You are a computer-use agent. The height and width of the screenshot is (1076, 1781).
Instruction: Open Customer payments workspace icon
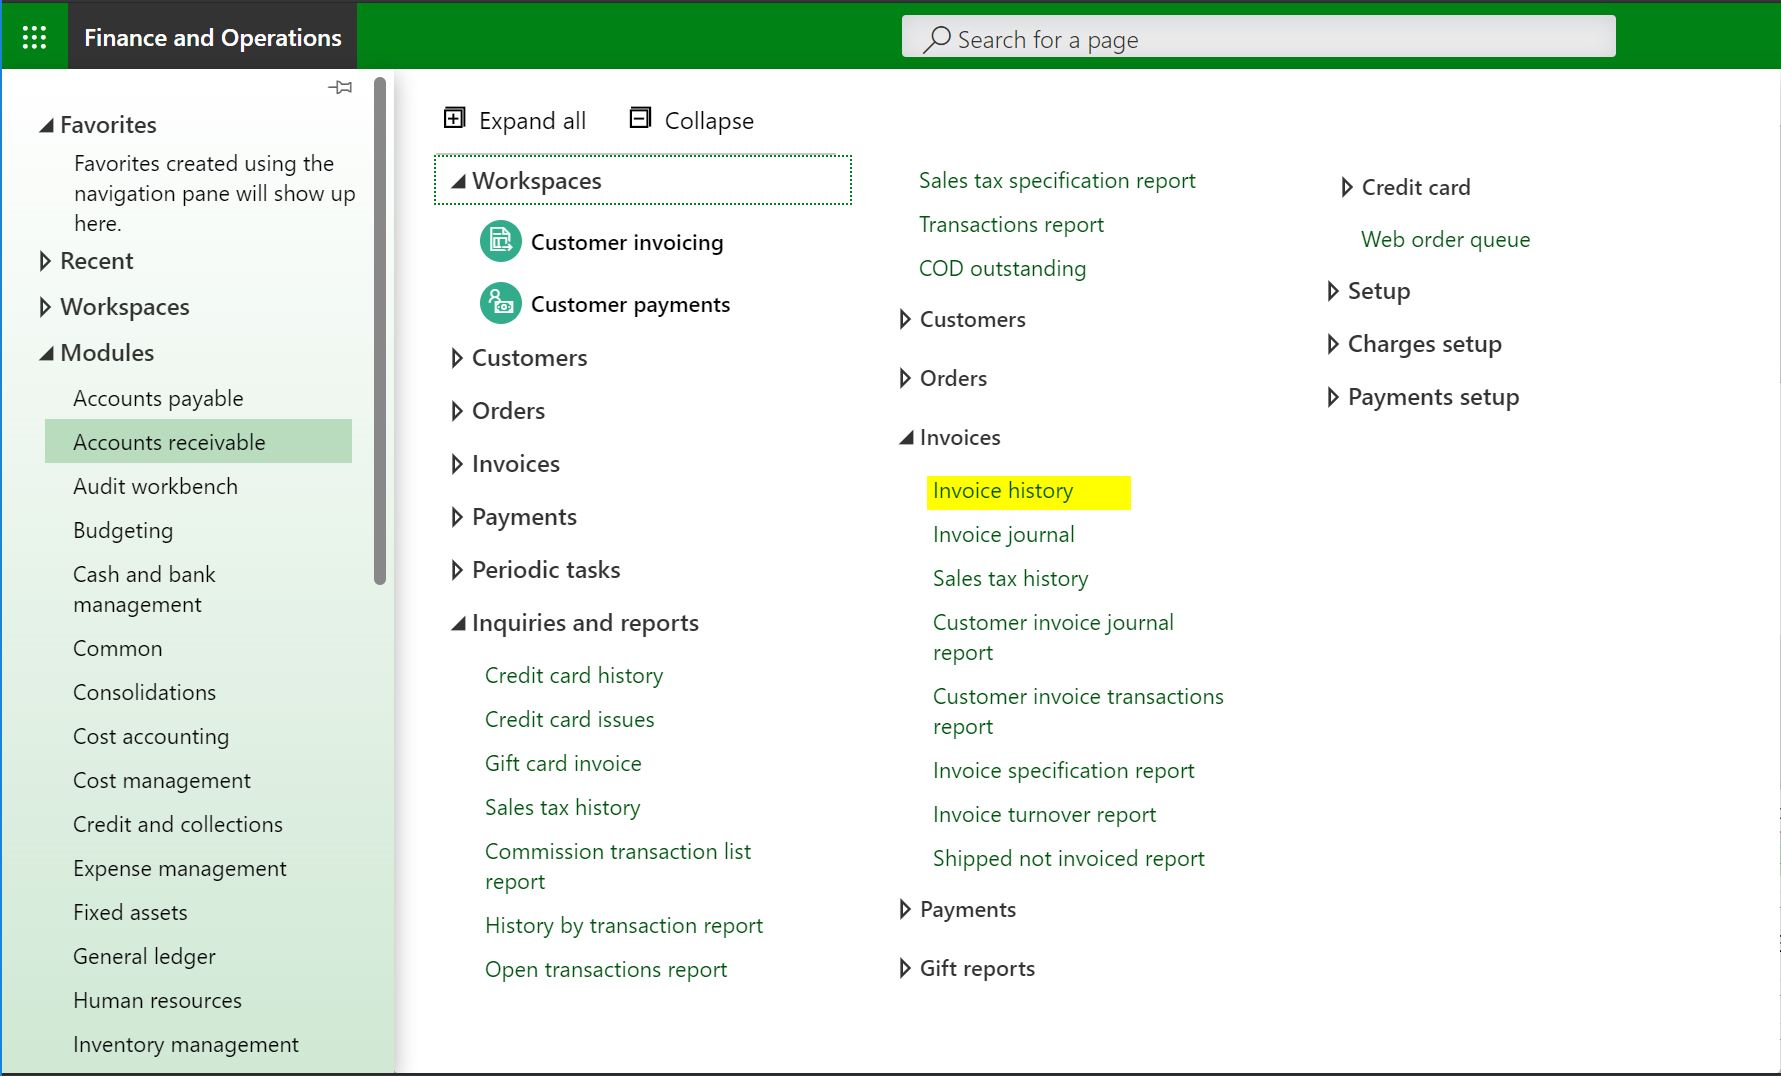coord(500,304)
